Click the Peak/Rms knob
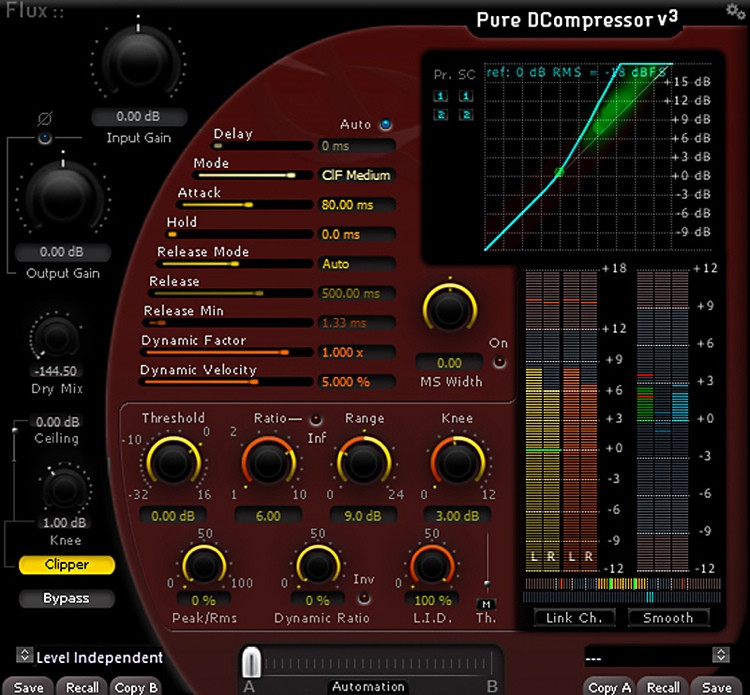750x695 pixels. click(x=204, y=566)
